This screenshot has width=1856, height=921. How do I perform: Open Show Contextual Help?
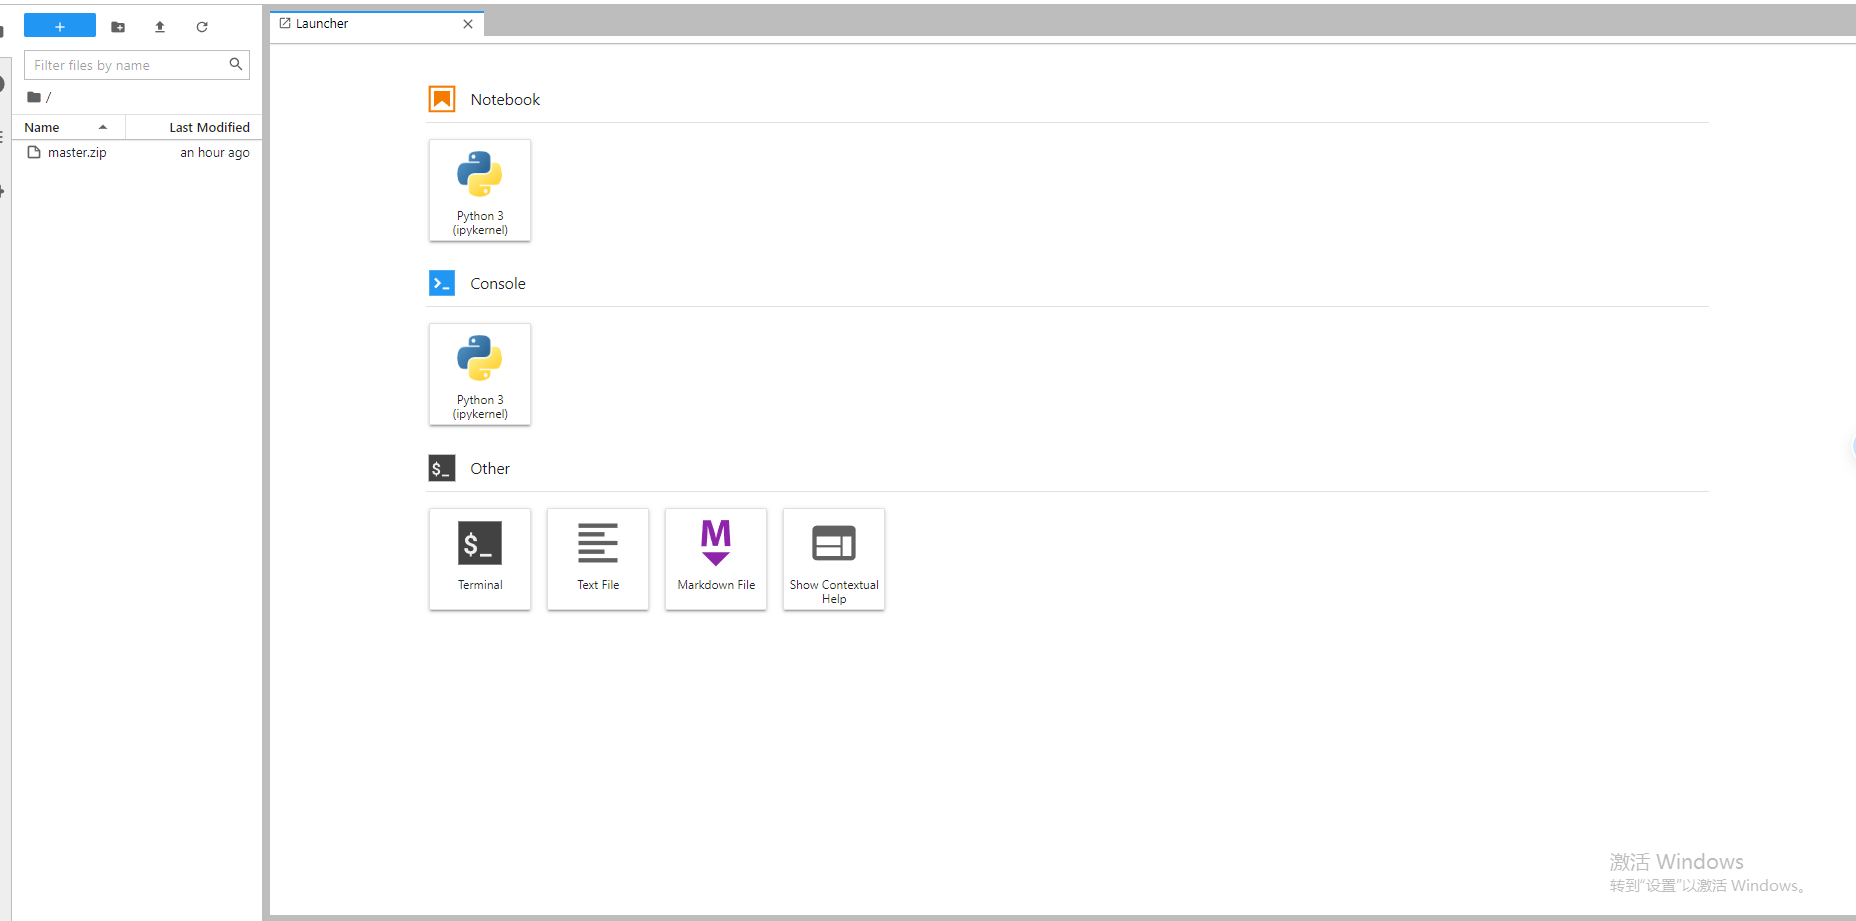coord(834,558)
